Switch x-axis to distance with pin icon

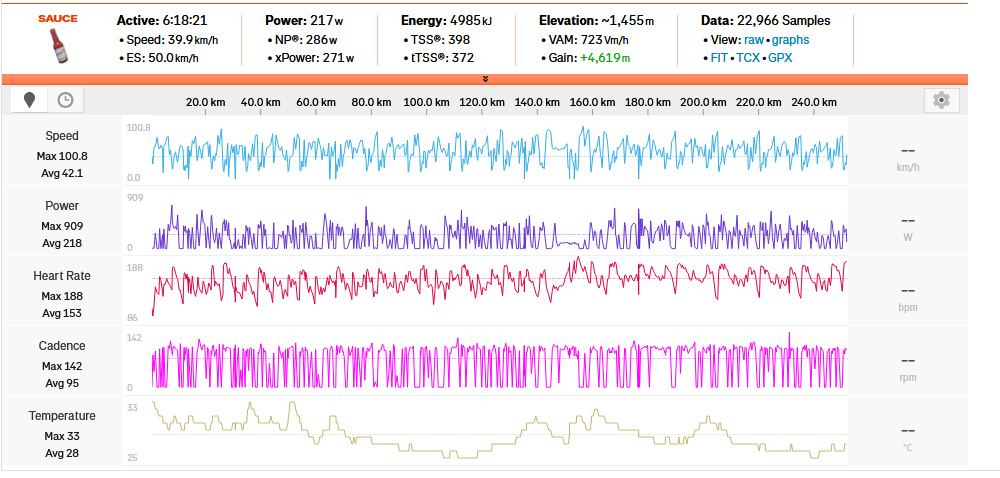[x=30, y=99]
